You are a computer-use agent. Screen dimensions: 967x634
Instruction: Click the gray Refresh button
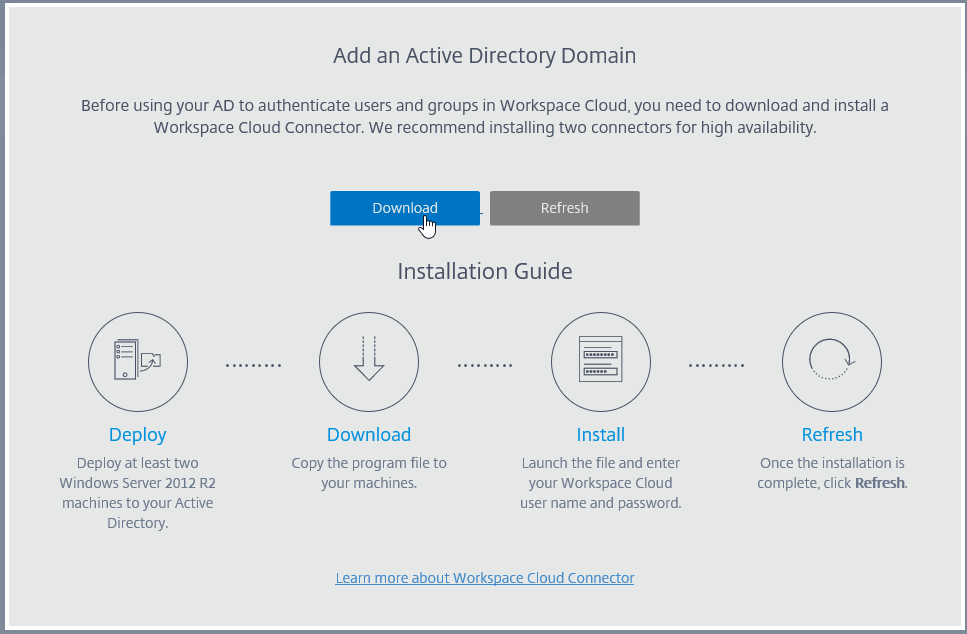[x=564, y=208]
